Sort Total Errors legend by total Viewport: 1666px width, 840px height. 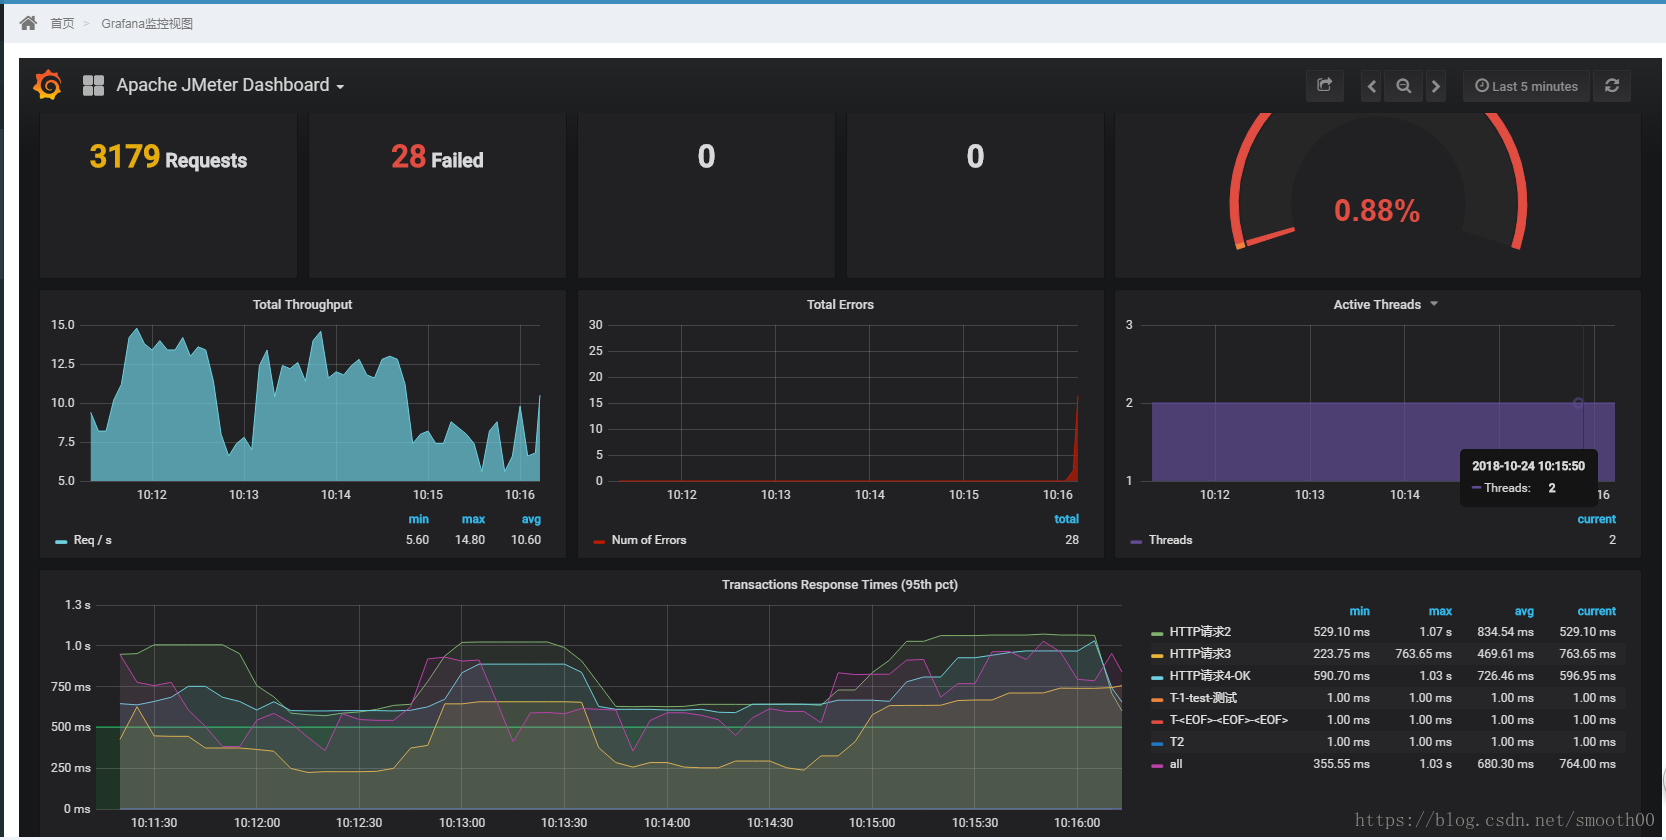1066,519
